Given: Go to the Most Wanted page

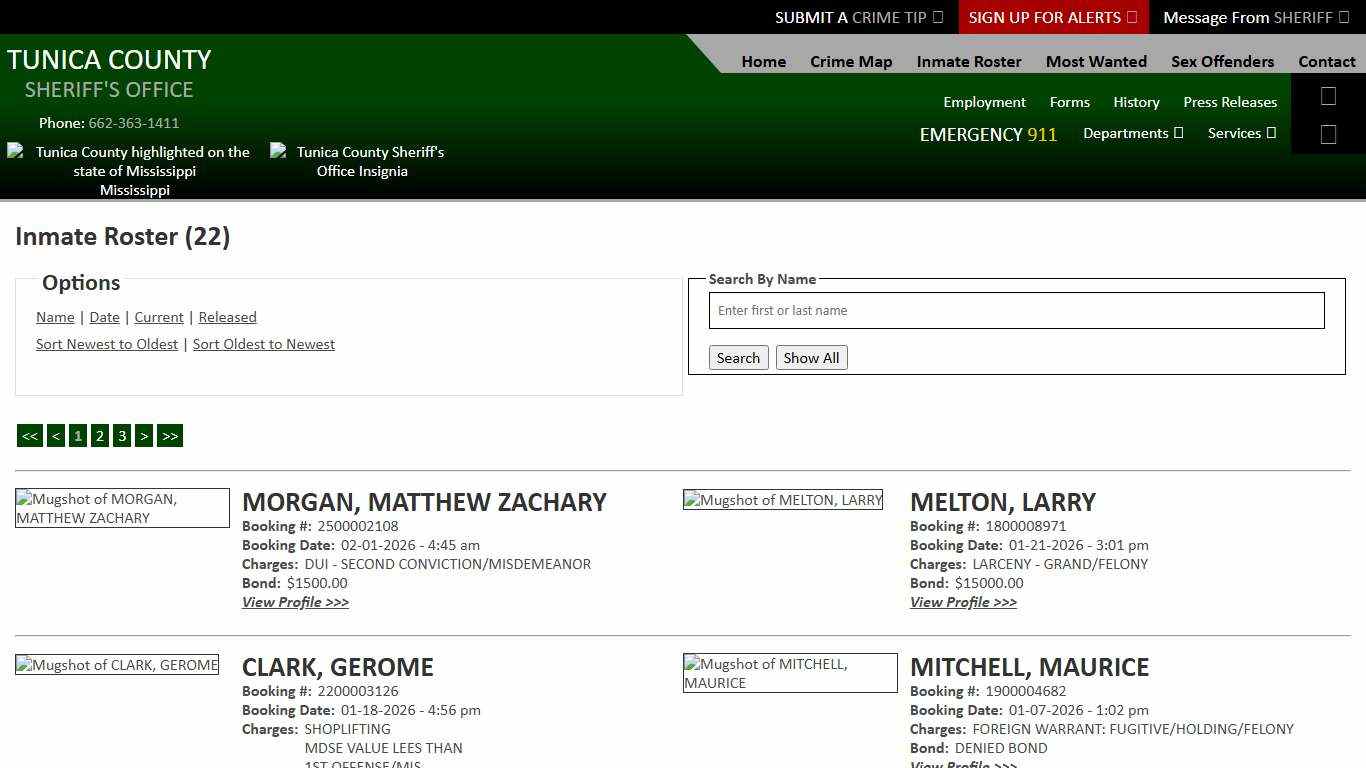Looking at the screenshot, I should click(x=1096, y=61).
